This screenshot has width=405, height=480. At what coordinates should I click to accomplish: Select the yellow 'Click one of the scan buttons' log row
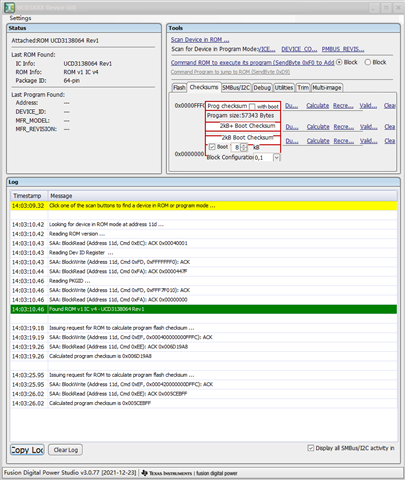coord(204,206)
